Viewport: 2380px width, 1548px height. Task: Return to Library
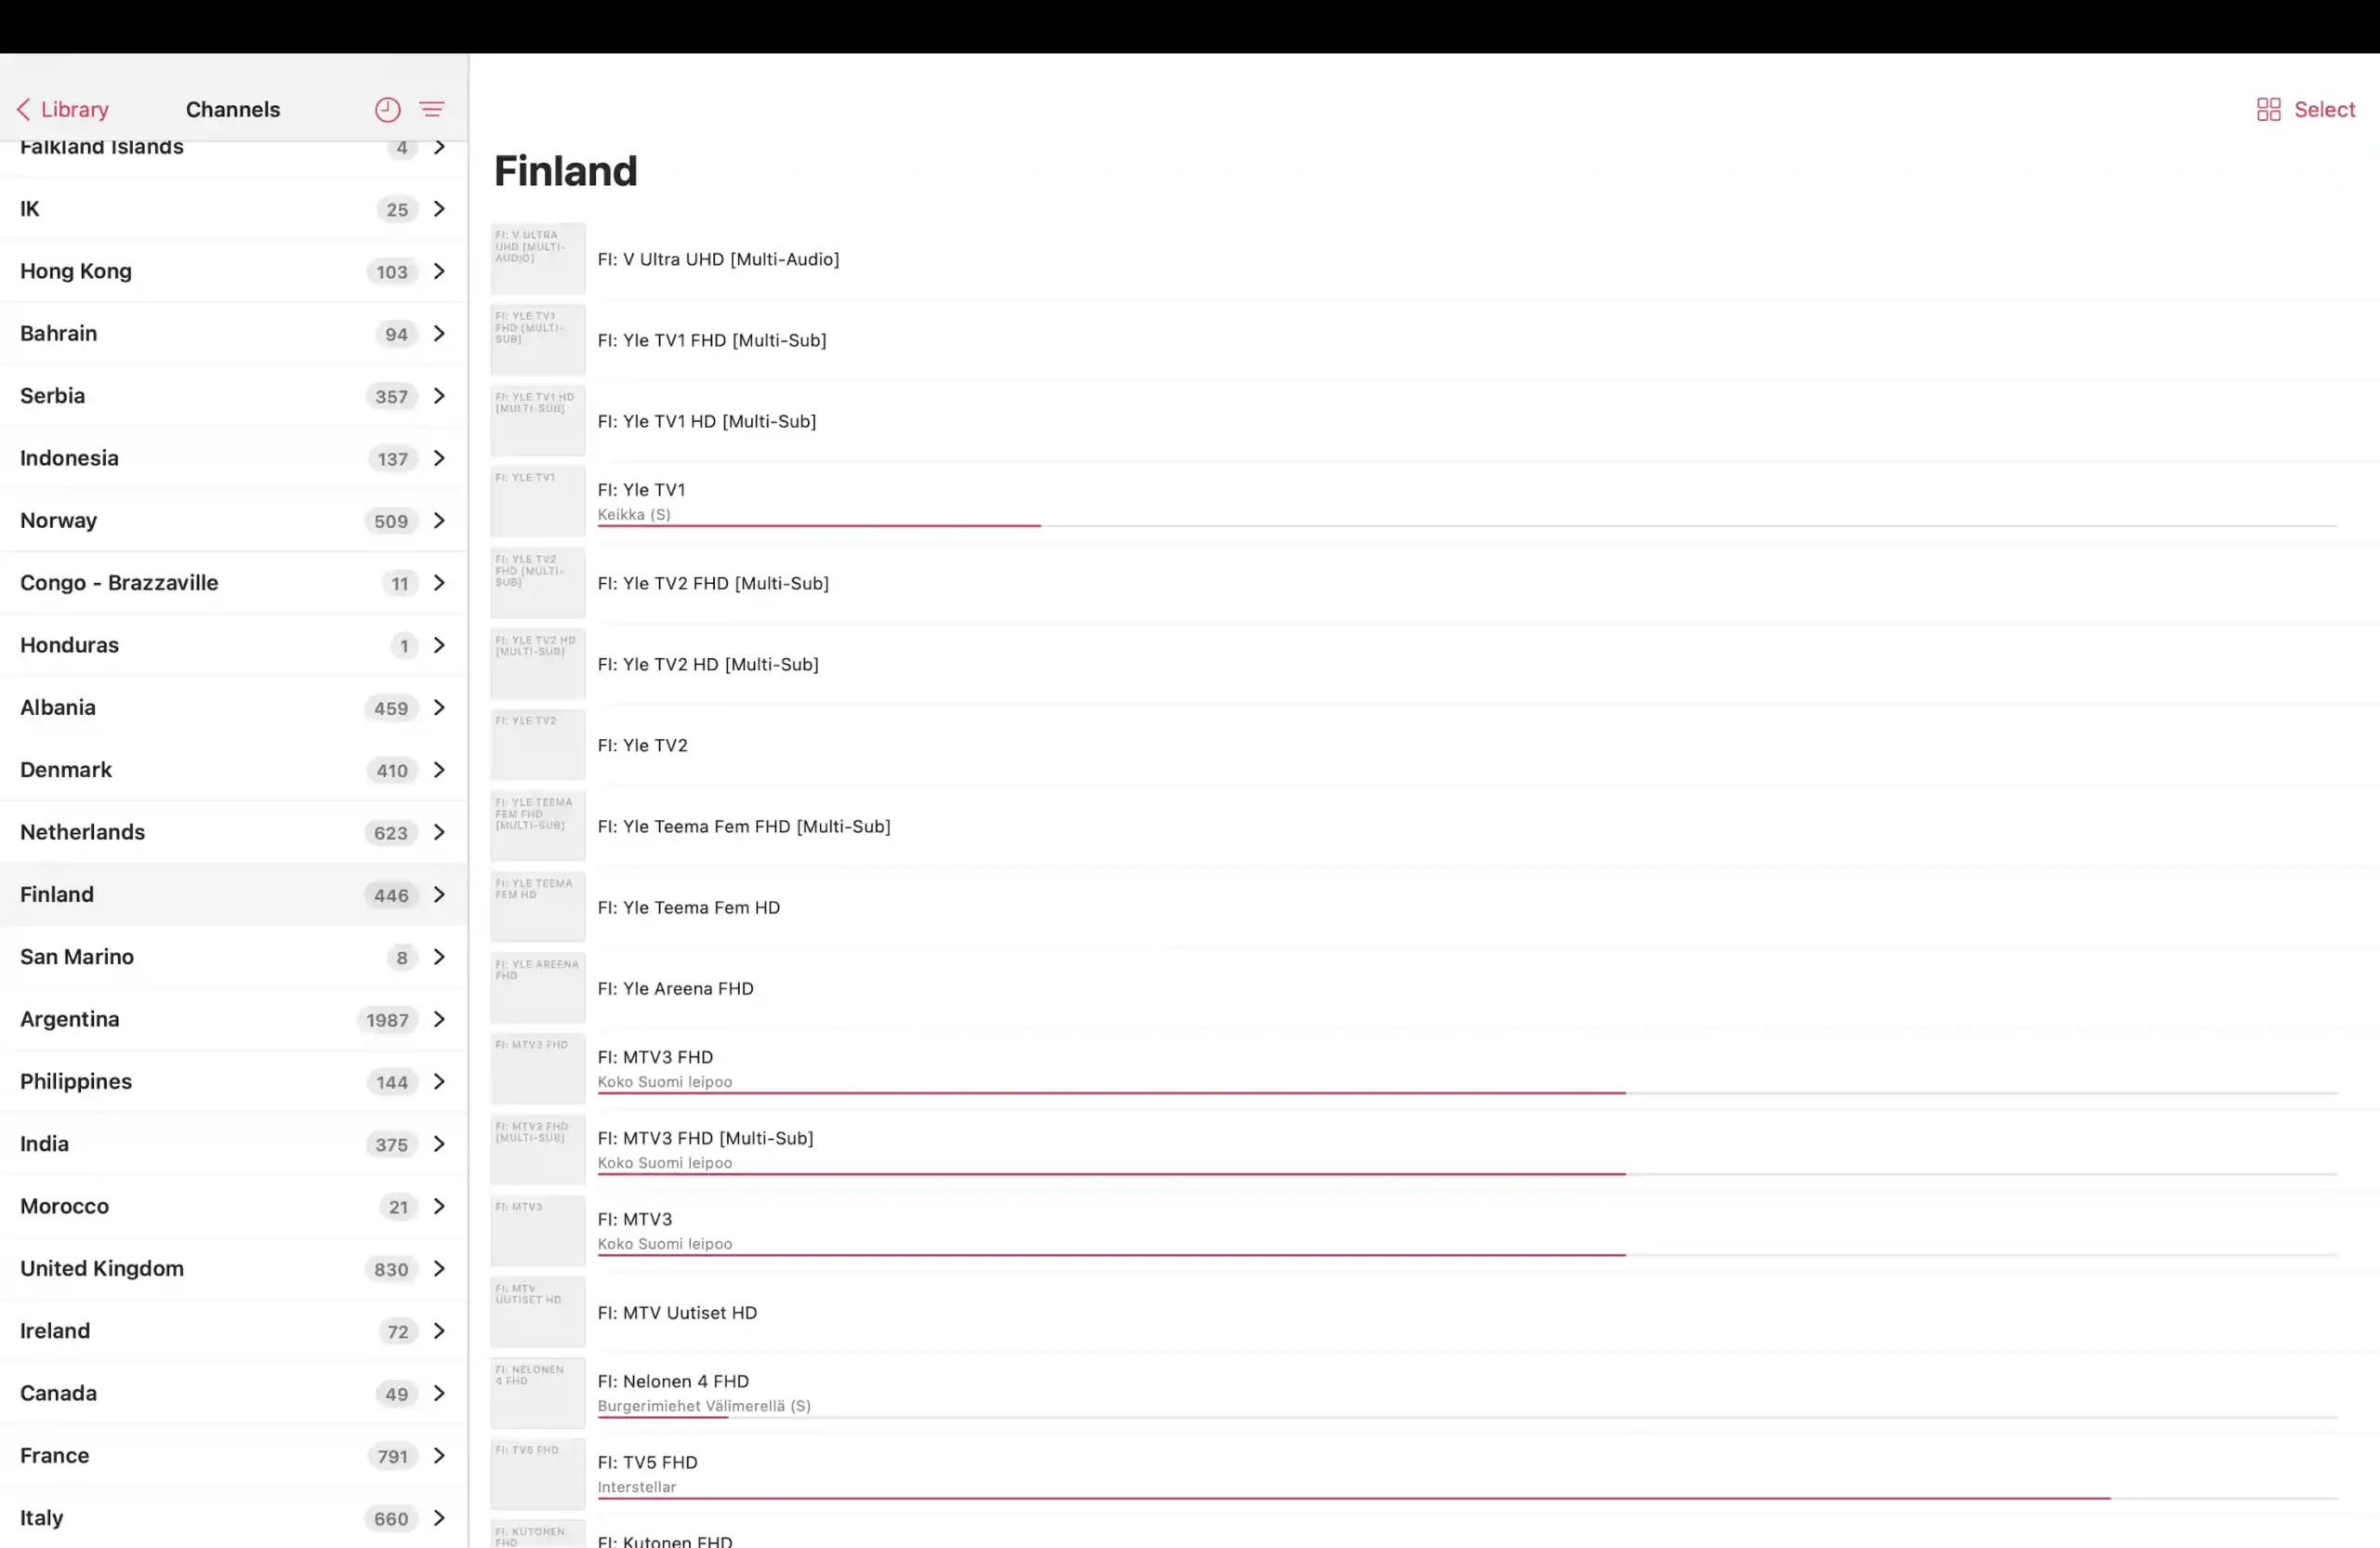(62, 110)
